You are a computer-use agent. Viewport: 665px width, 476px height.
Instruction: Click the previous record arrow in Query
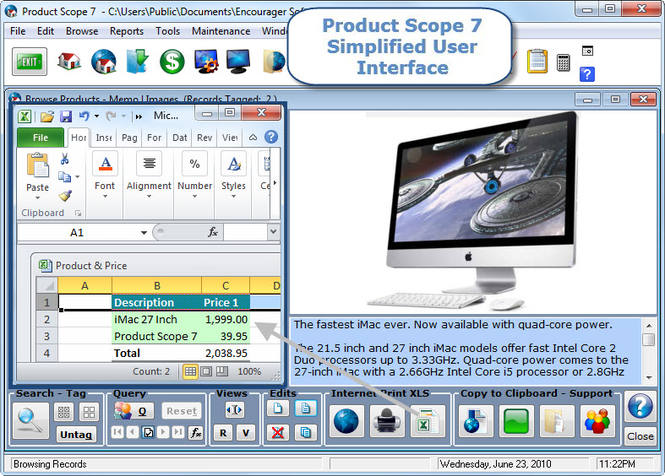click(x=133, y=432)
